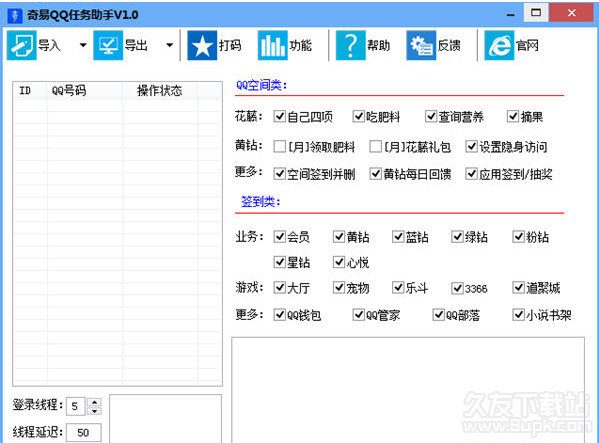Toggle 绿钻 checkbox
The height and width of the screenshot is (443, 599).
coord(457,237)
